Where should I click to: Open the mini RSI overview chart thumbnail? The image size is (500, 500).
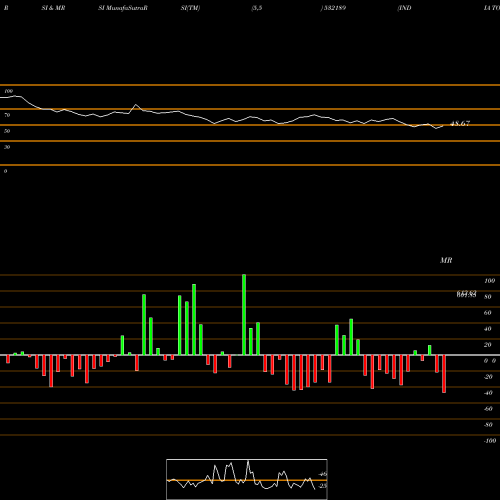click(x=247, y=479)
